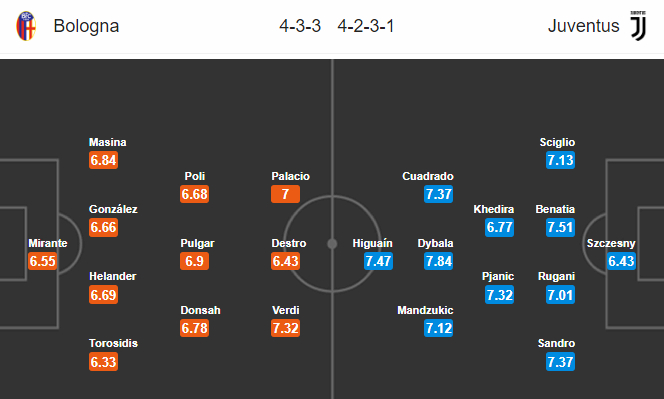Click the Bologna club crest icon
This screenshot has width=664, height=399.
coord(26,26)
